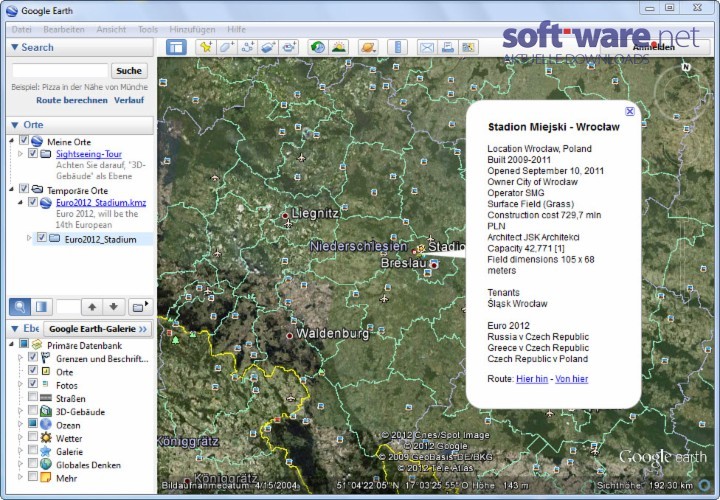Record a tour with camera icon
This screenshot has width=720, height=500.
click(x=289, y=47)
